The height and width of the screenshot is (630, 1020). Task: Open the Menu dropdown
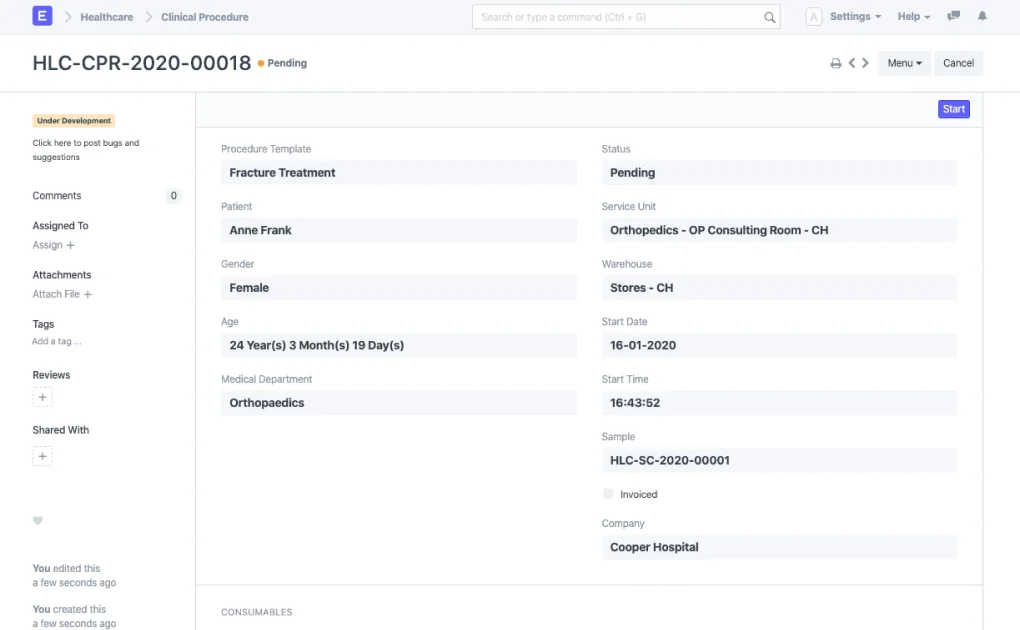point(904,62)
